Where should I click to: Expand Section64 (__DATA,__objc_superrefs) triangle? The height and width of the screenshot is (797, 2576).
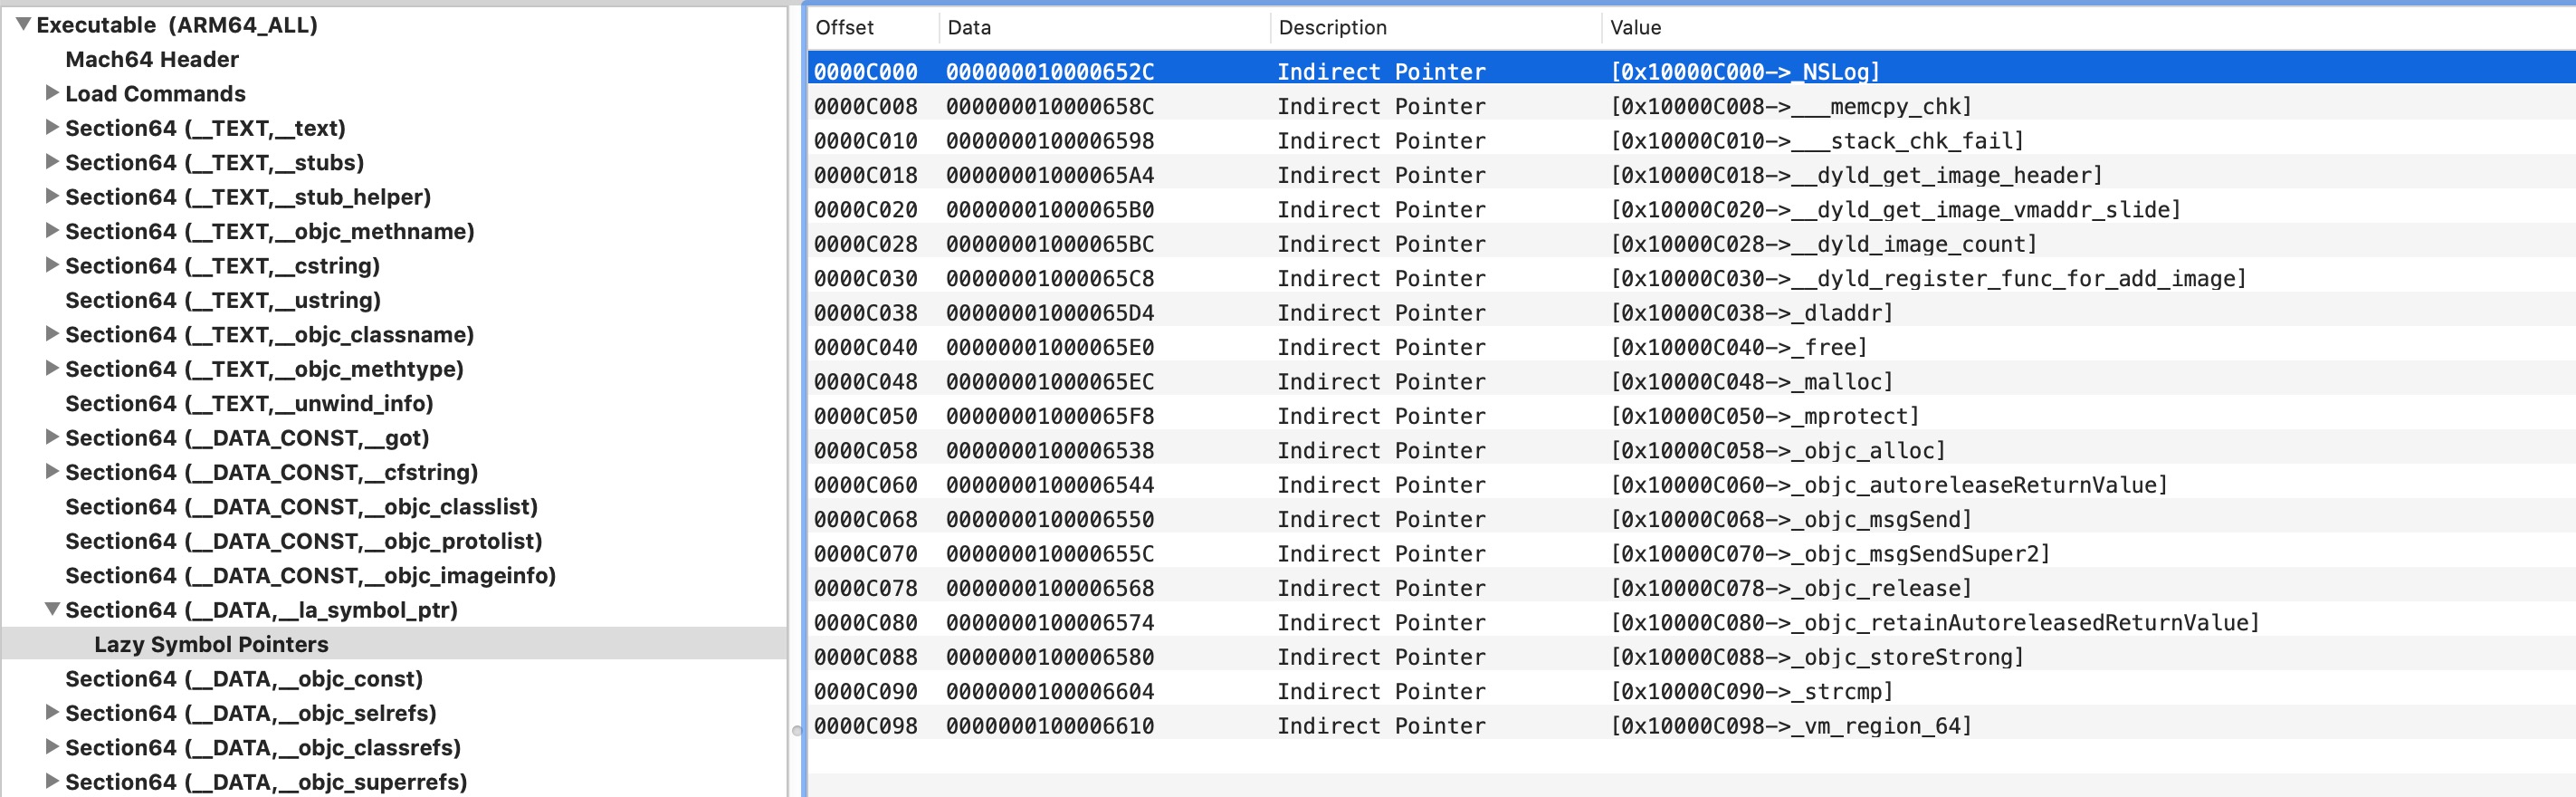coord(52,781)
